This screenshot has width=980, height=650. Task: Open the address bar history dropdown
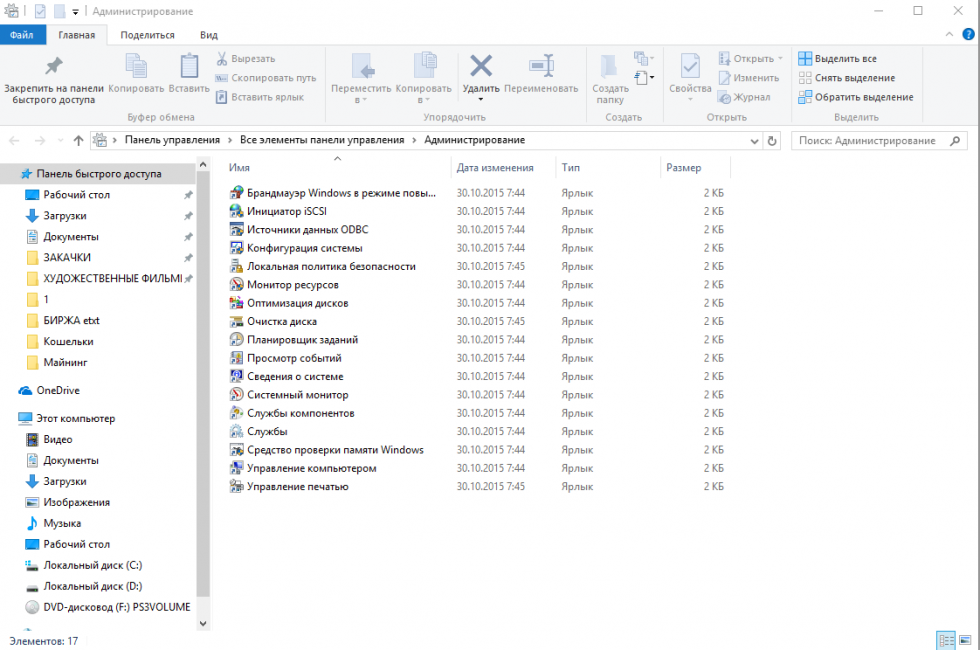pos(754,141)
